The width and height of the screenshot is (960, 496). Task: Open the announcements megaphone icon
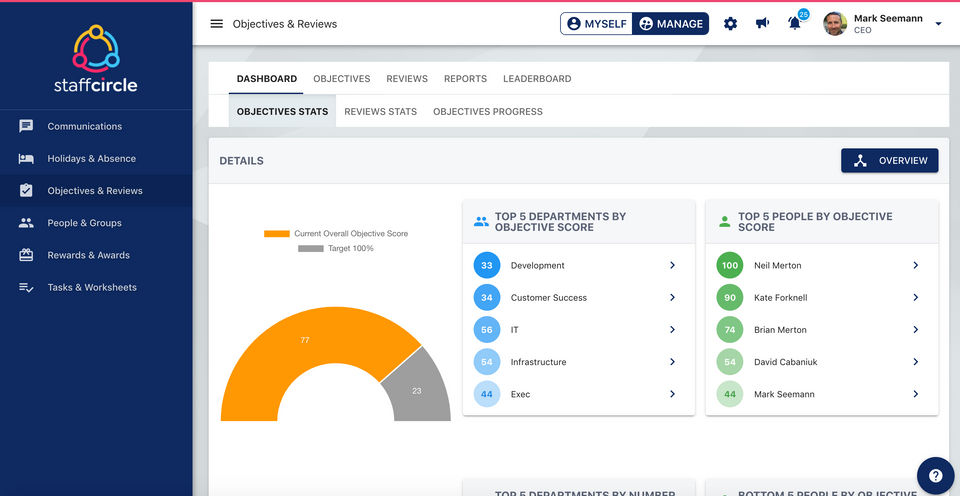763,24
